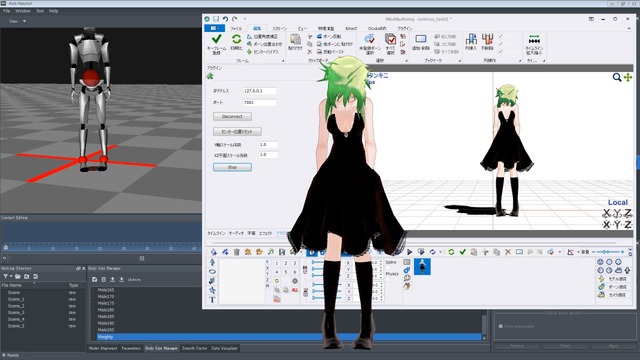Click the filter funnel icon in Working Directory
640x360 pixels.
6,276
